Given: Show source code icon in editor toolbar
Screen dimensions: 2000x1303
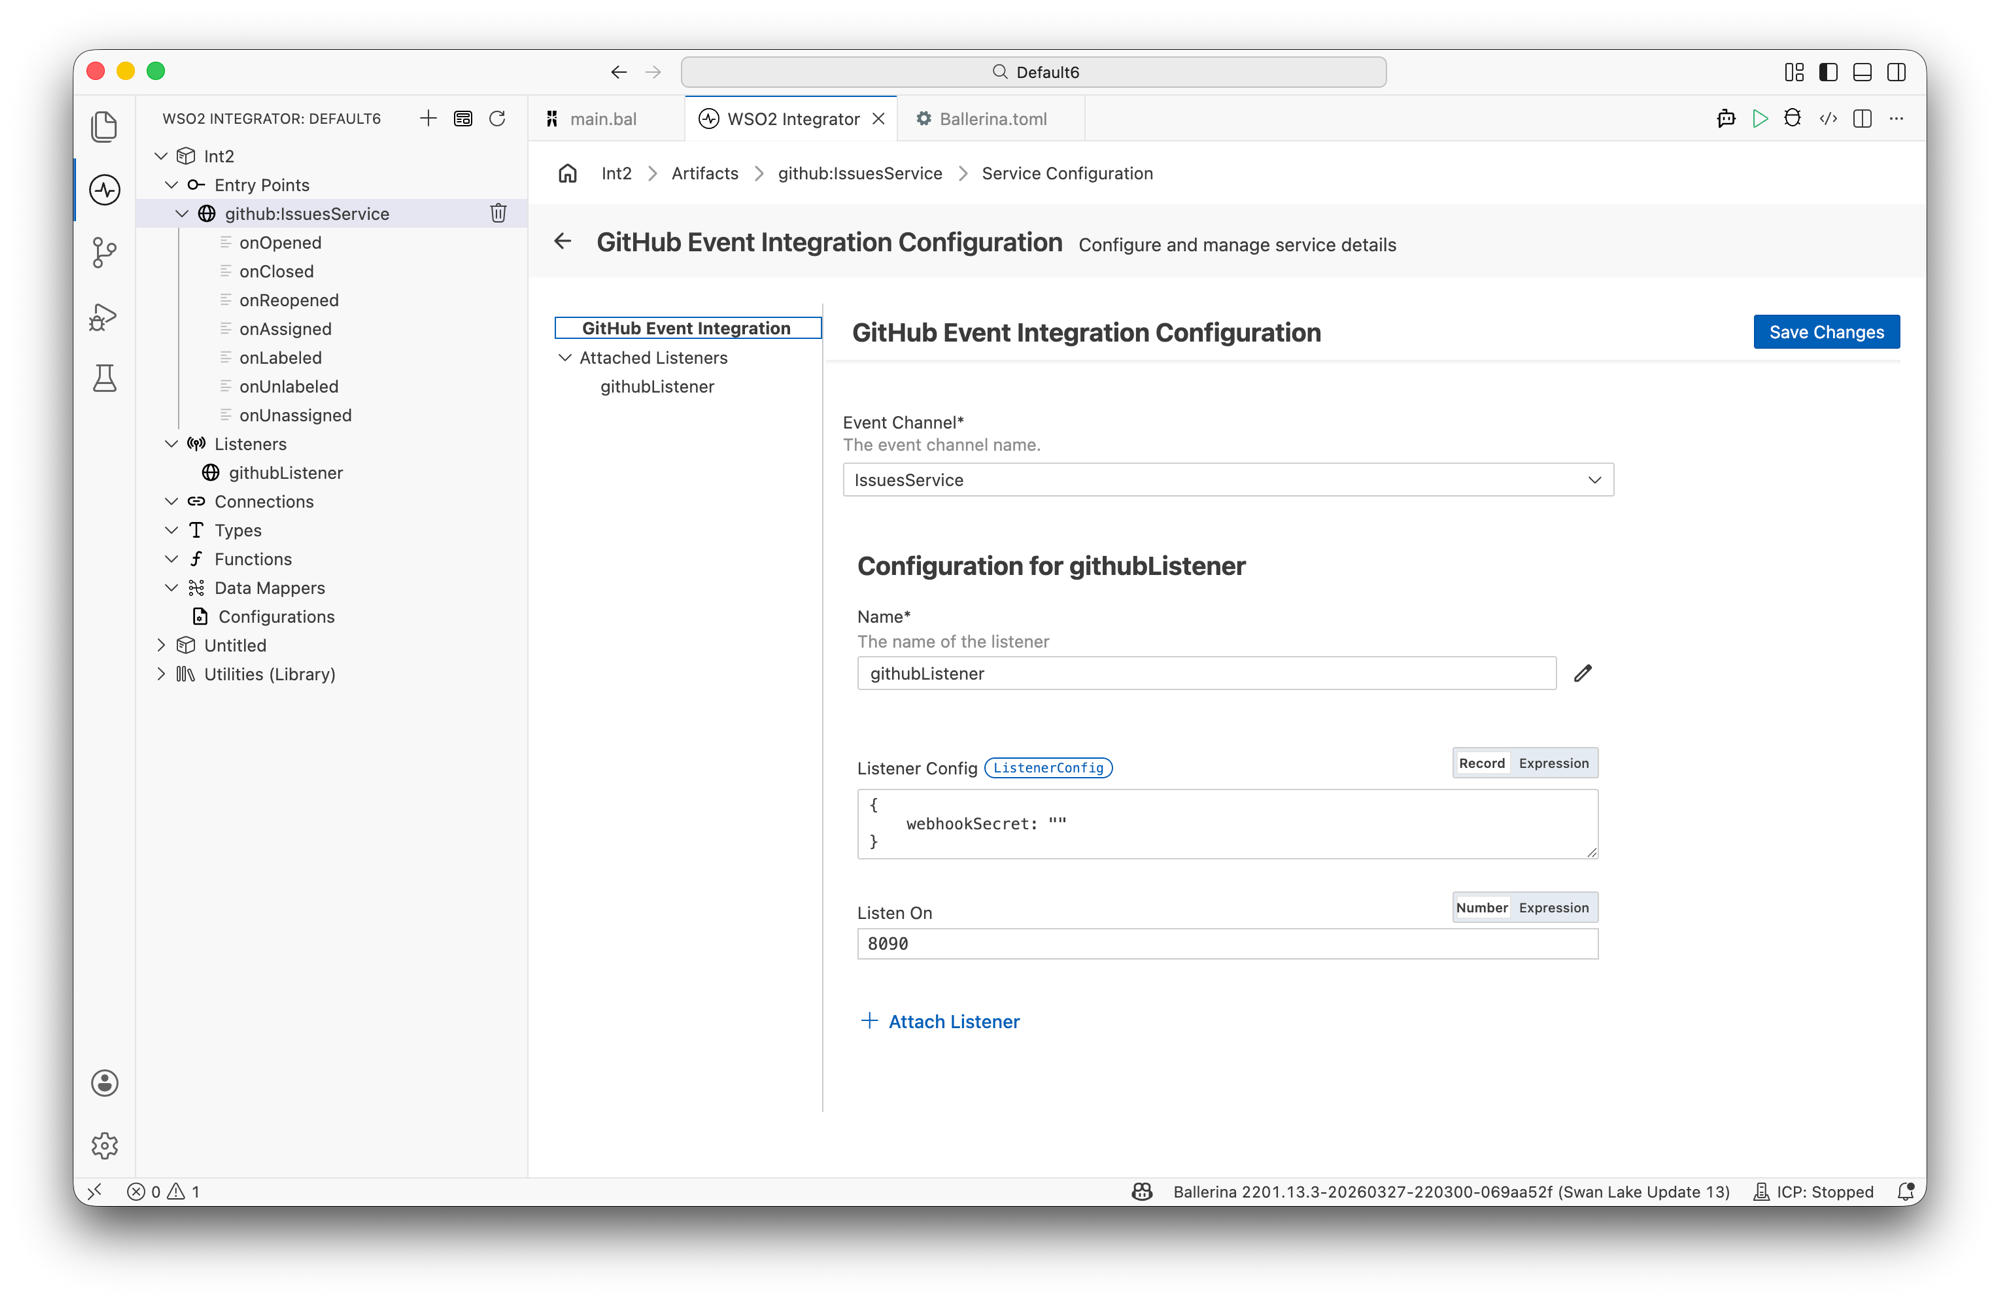Looking at the screenshot, I should (x=1828, y=118).
